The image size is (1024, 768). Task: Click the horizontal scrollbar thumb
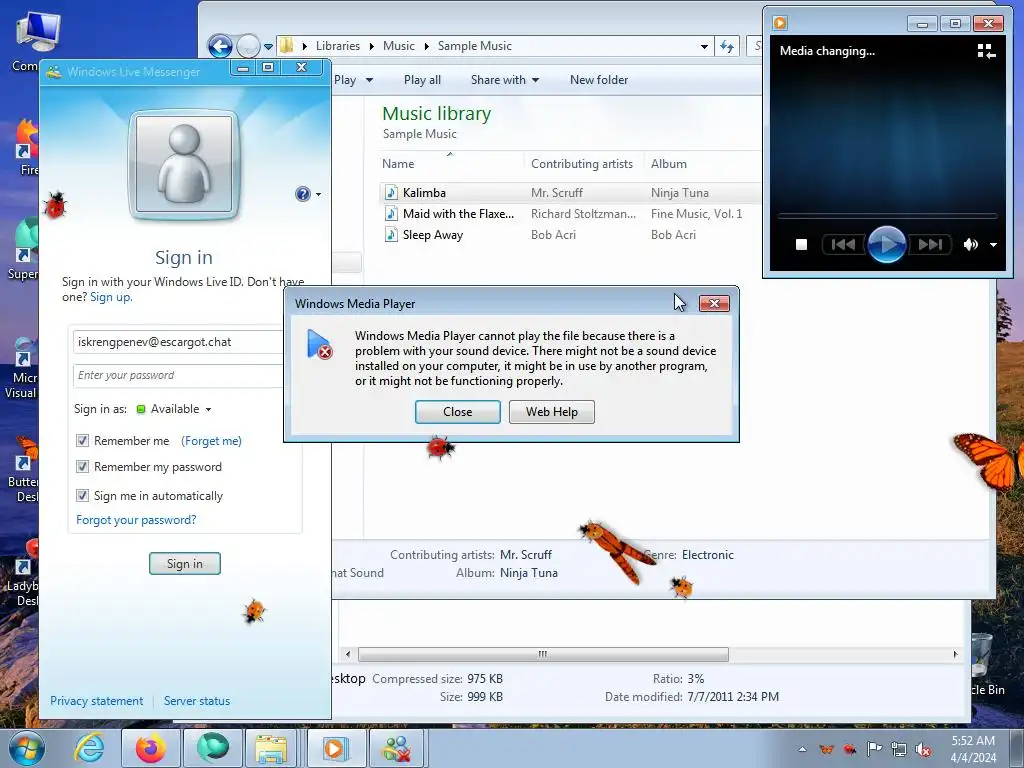(x=543, y=654)
